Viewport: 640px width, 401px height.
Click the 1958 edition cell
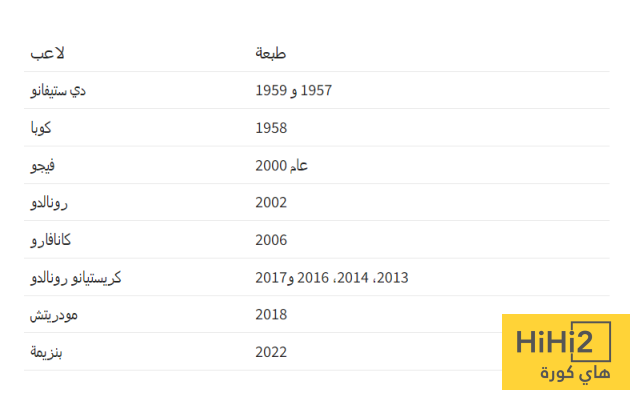[x=271, y=128]
